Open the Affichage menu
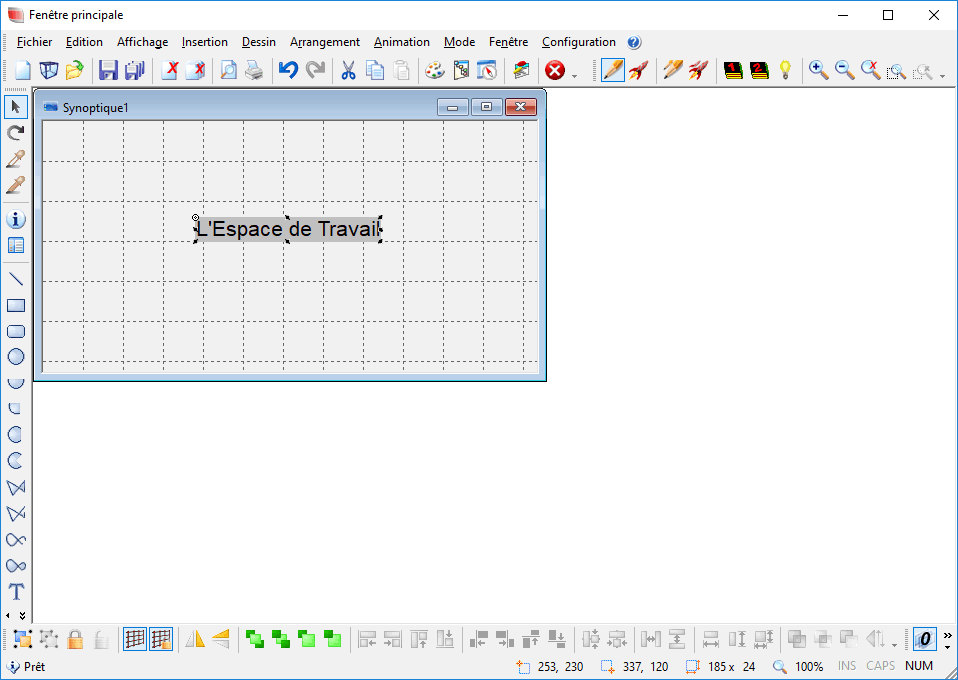Screen dimensions: 958x680 tap(142, 42)
